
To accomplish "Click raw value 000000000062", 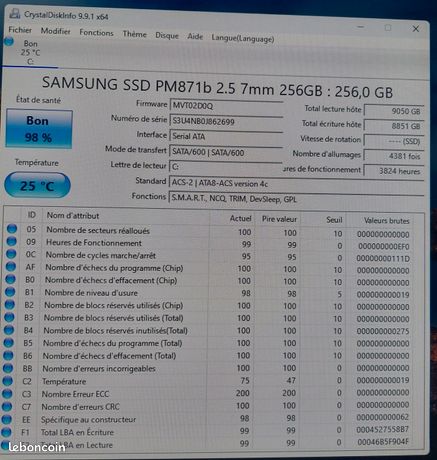I will coord(383,417).
